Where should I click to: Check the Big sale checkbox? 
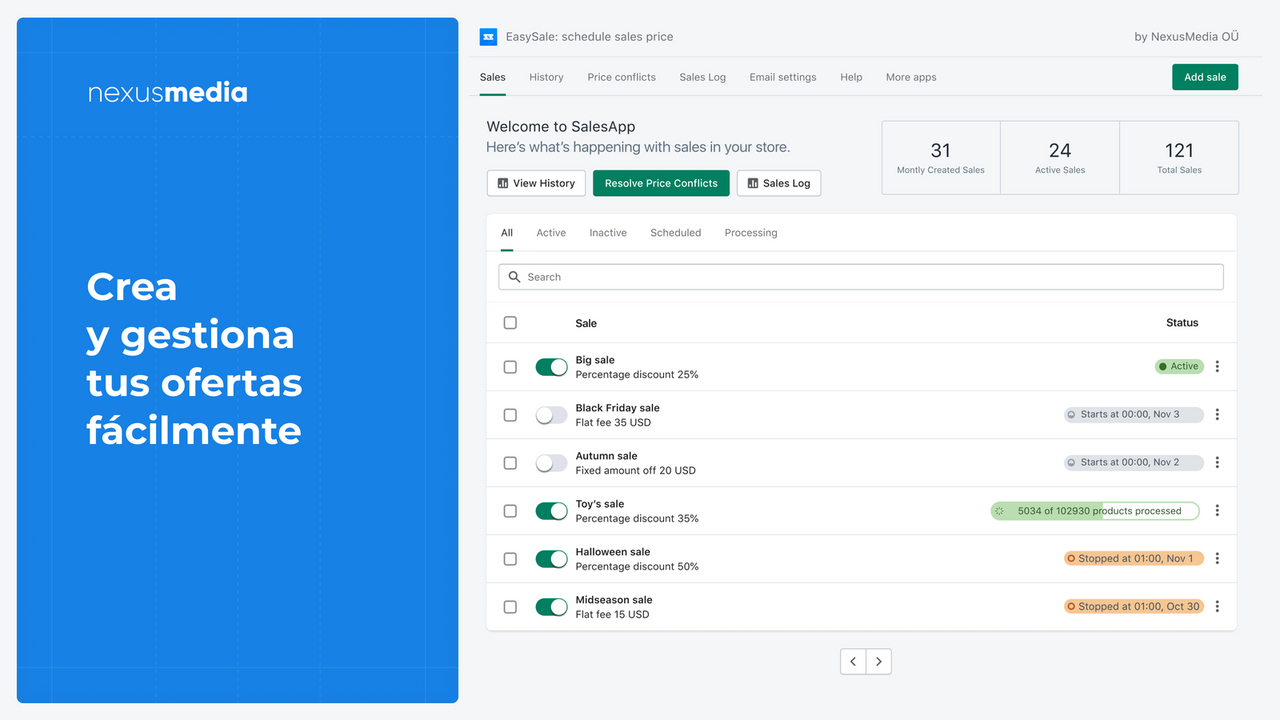[x=510, y=367]
